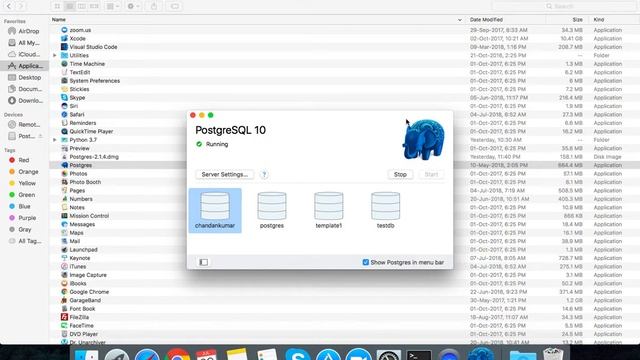The height and width of the screenshot is (360, 640).
Task: Select Remote Disc under Devices
Action: [x=24, y=124]
